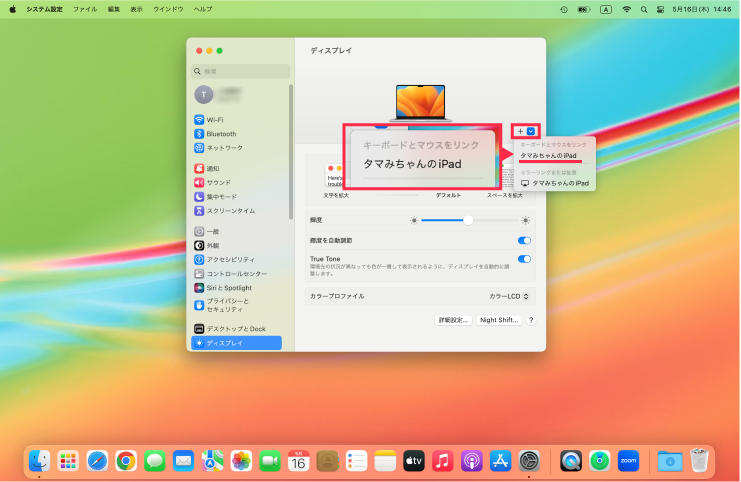Open Podcasts from the Dock
The width and height of the screenshot is (741, 482).
pos(472,461)
